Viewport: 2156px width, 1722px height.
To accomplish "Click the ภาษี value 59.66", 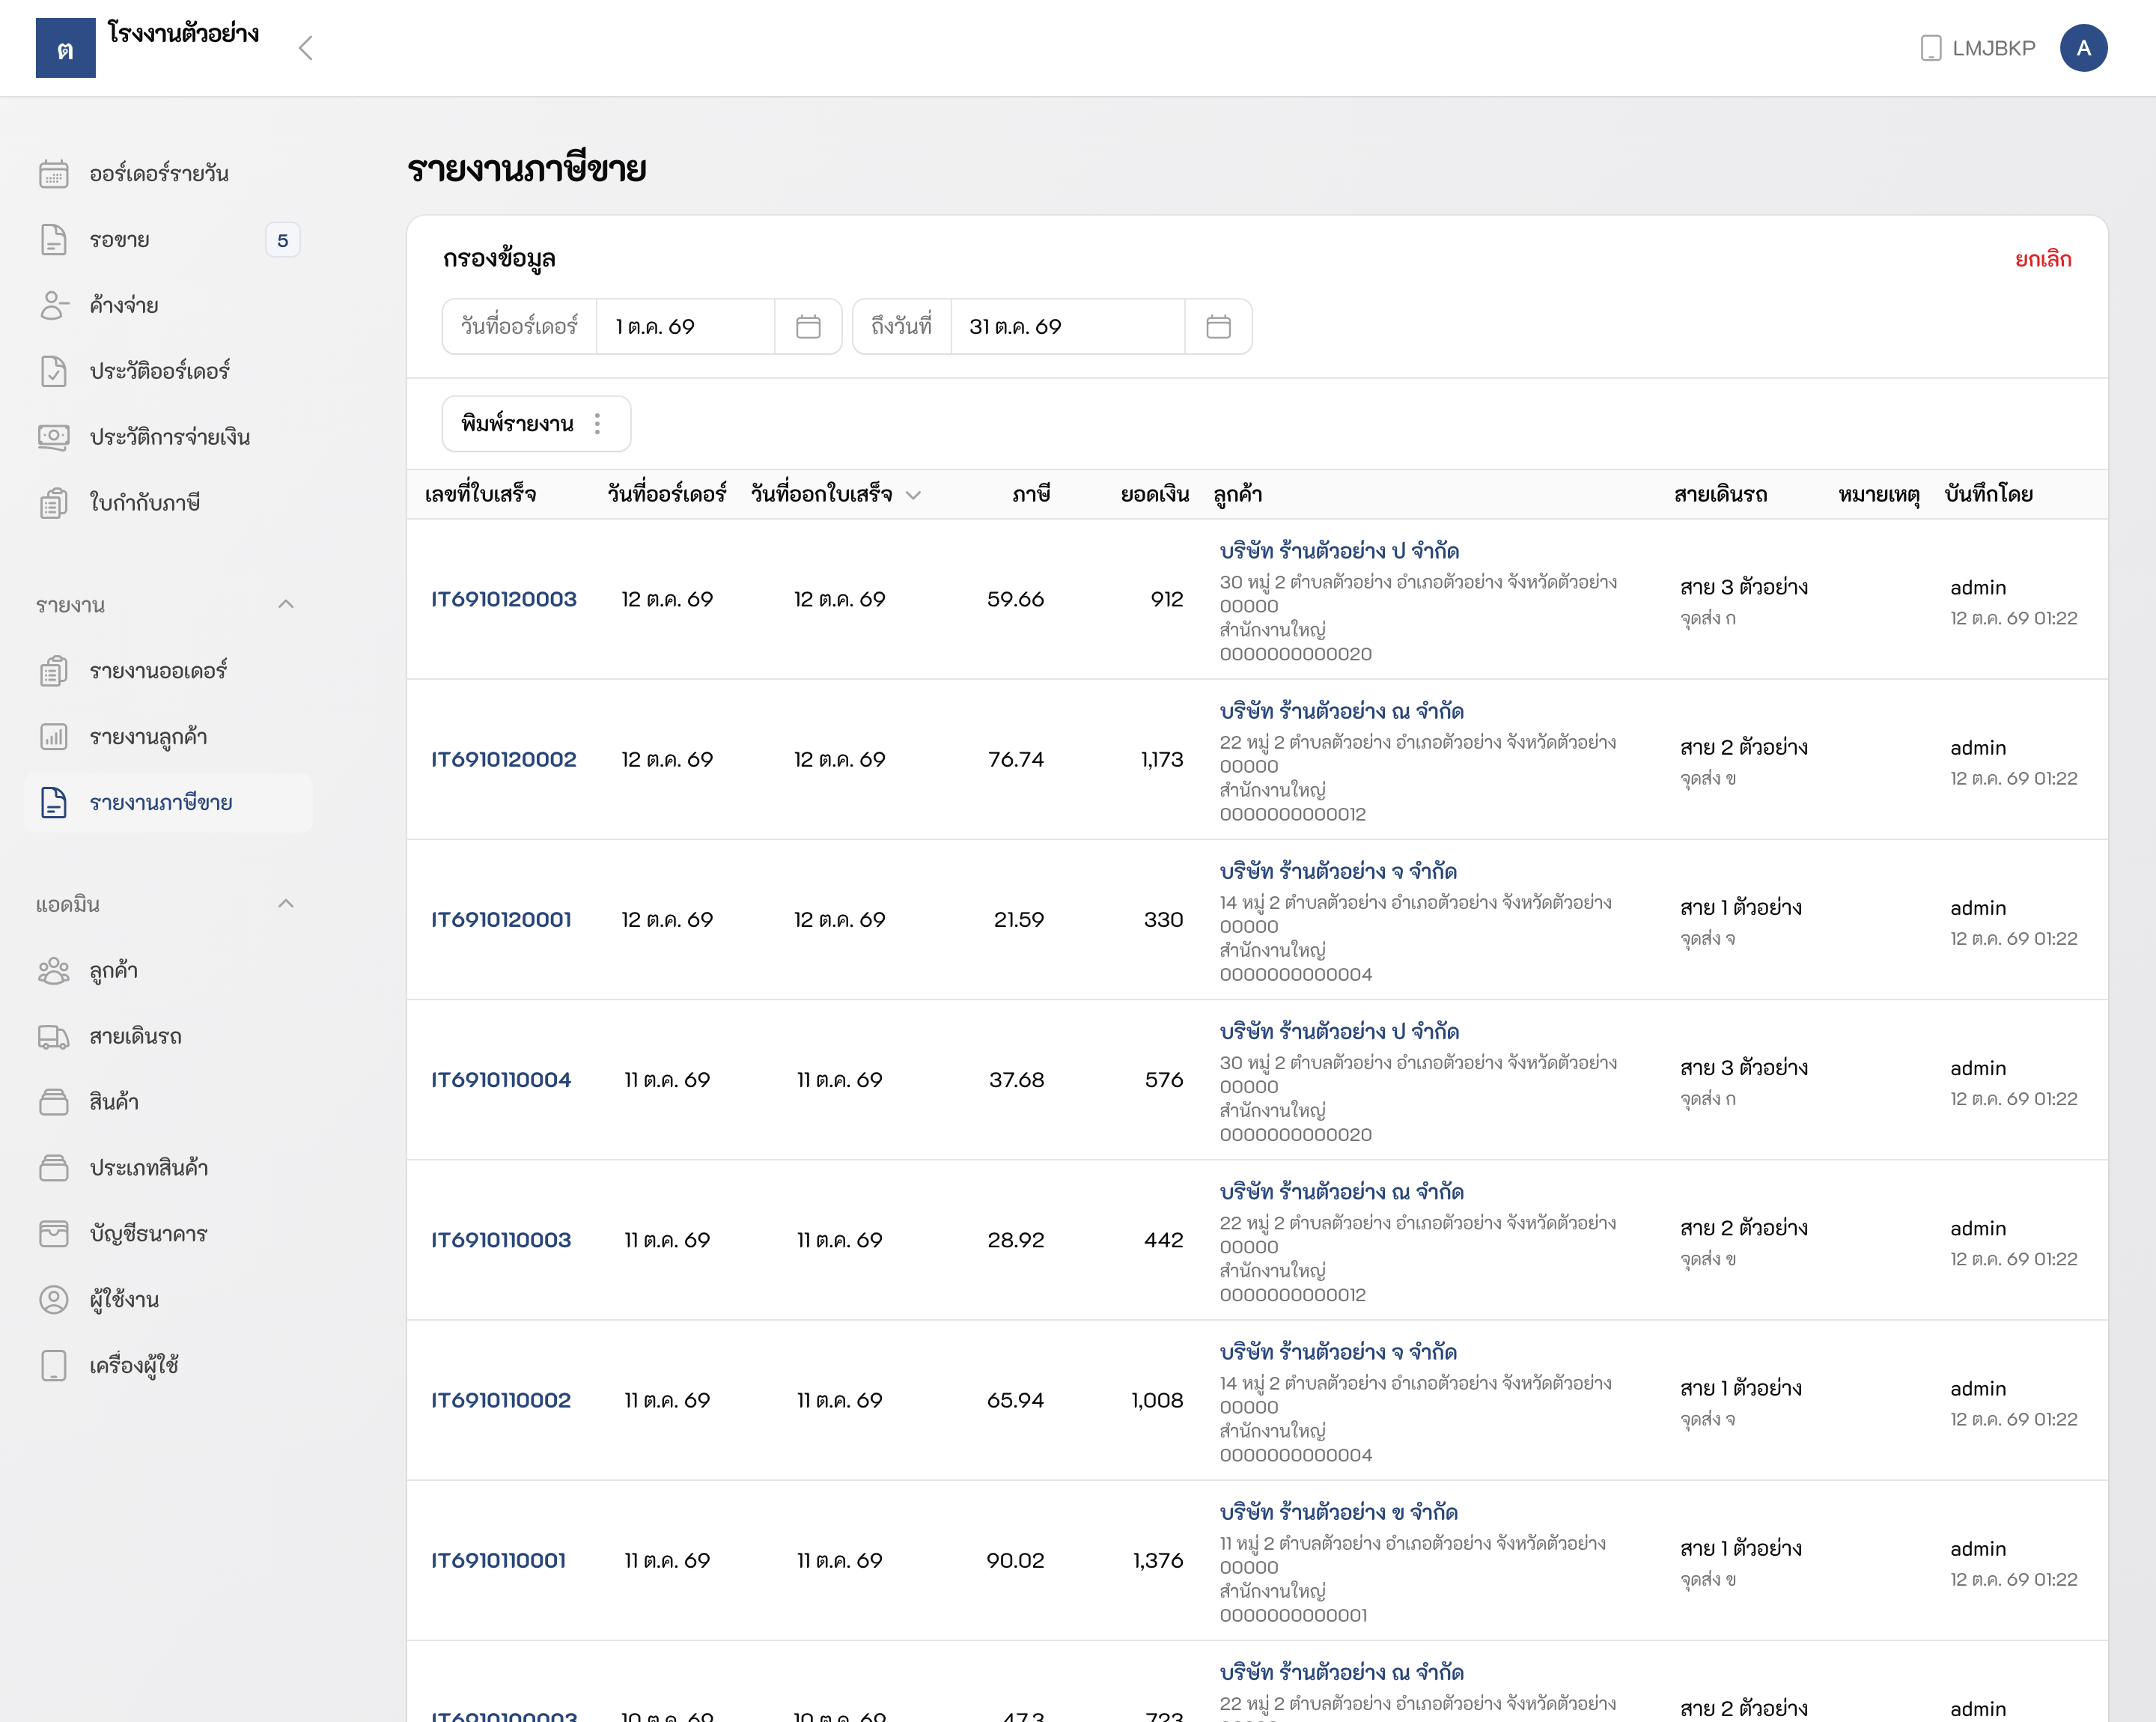I will (1015, 599).
